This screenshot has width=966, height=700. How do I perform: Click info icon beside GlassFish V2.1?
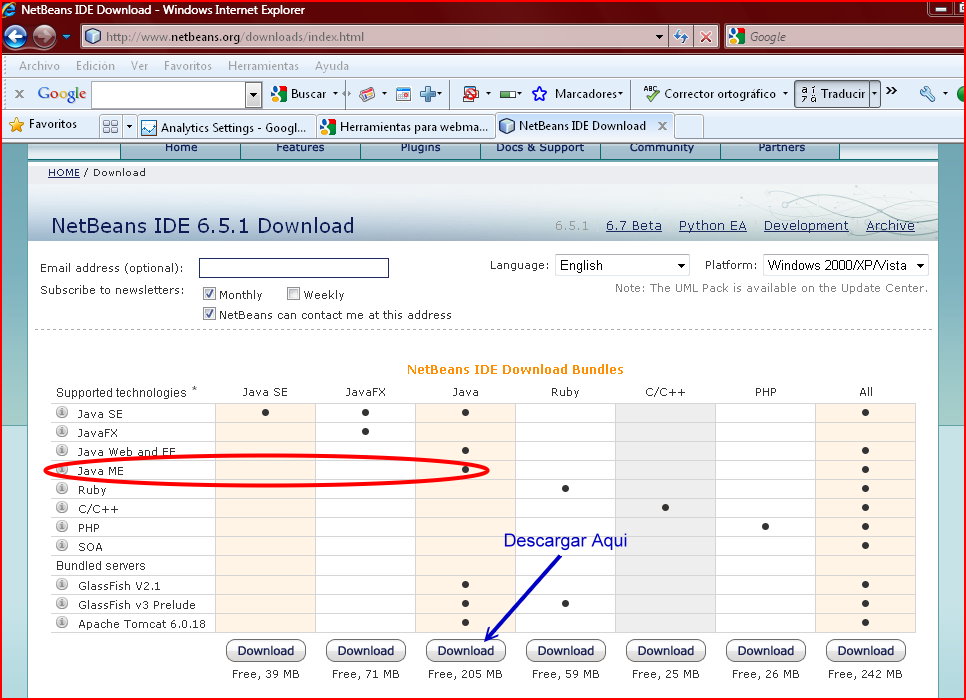tap(62, 584)
